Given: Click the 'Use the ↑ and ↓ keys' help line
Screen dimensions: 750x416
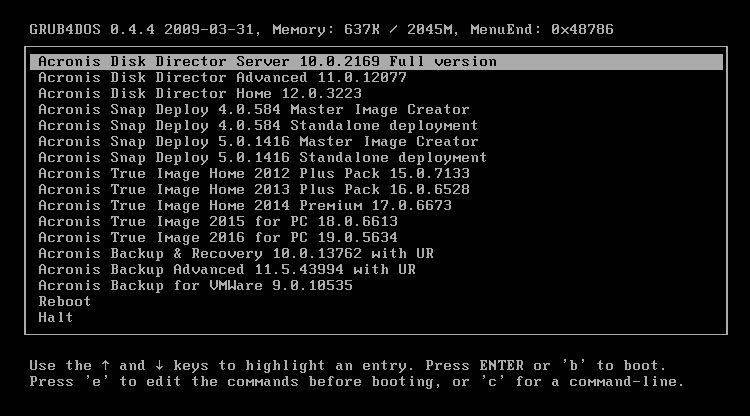Looking at the screenshot, I should pos(348,366).
